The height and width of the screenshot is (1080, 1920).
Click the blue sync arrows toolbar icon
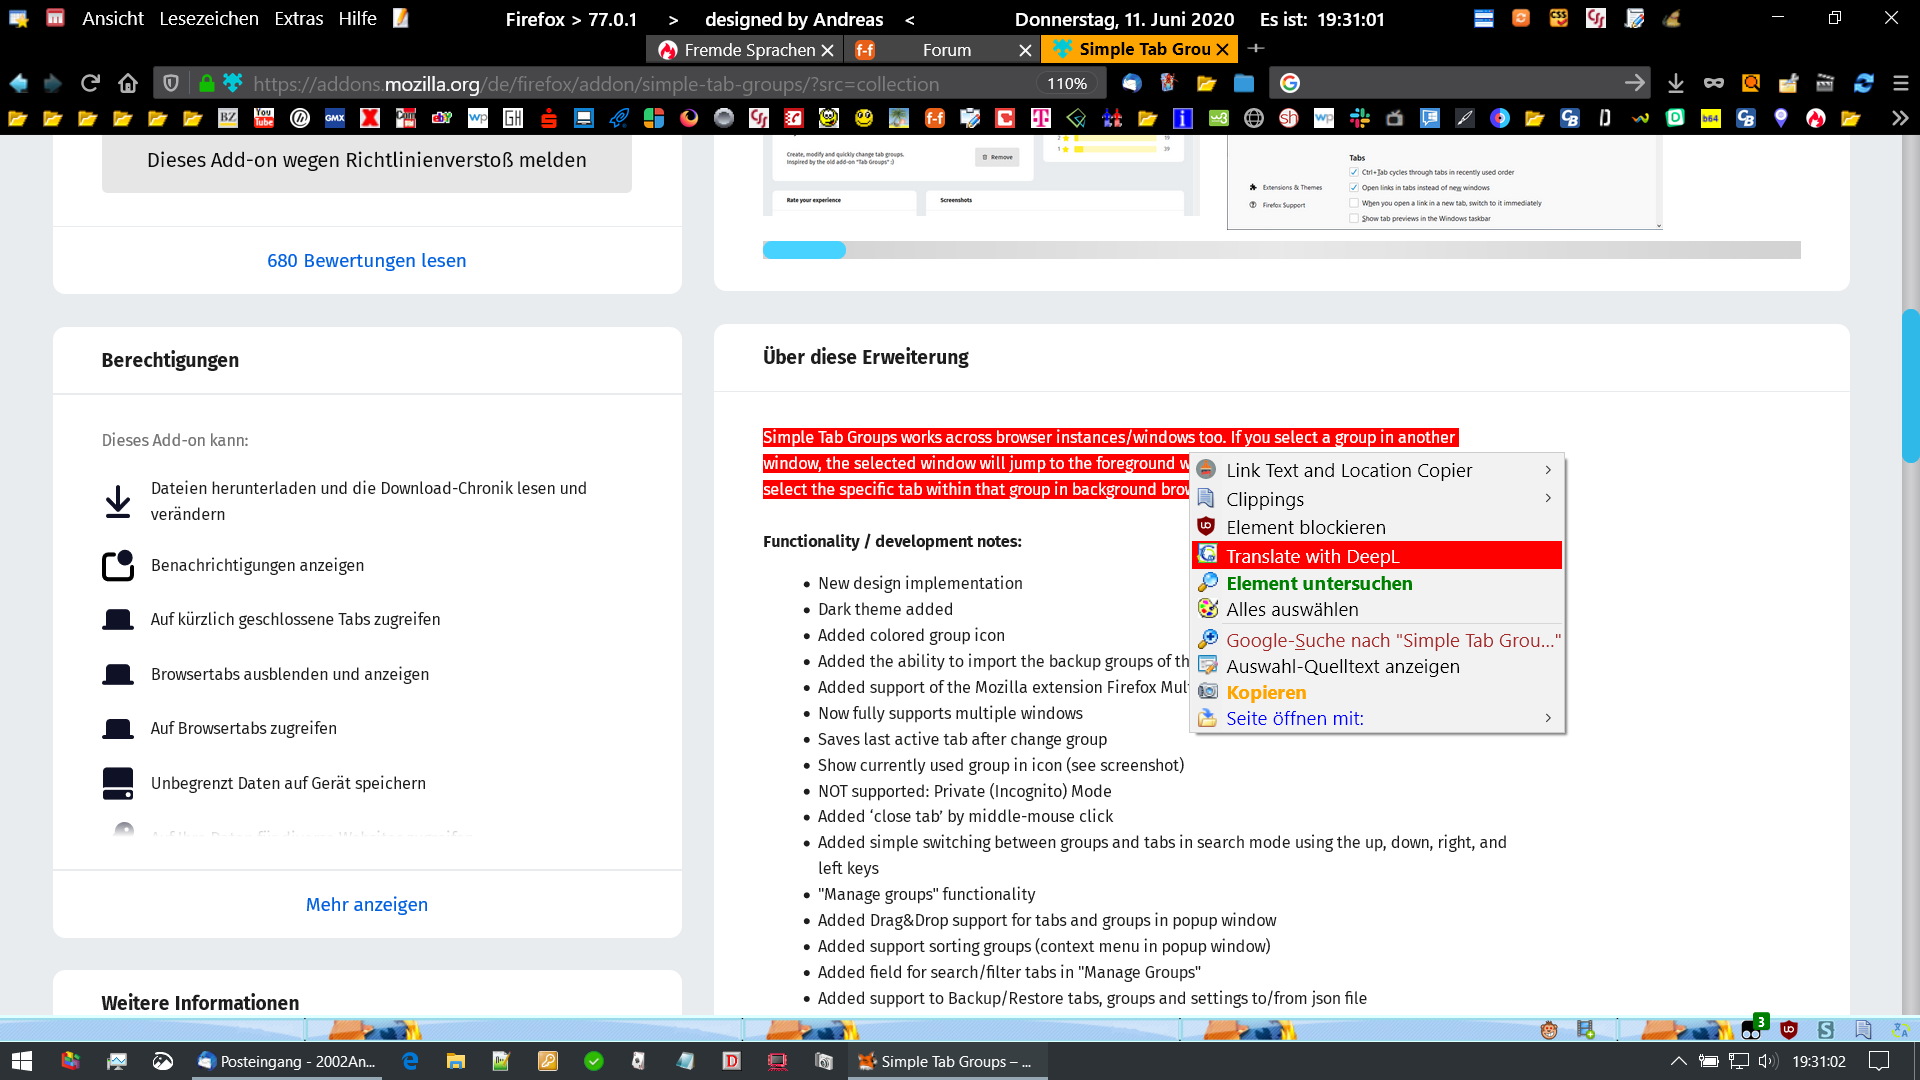[1864, 83]
